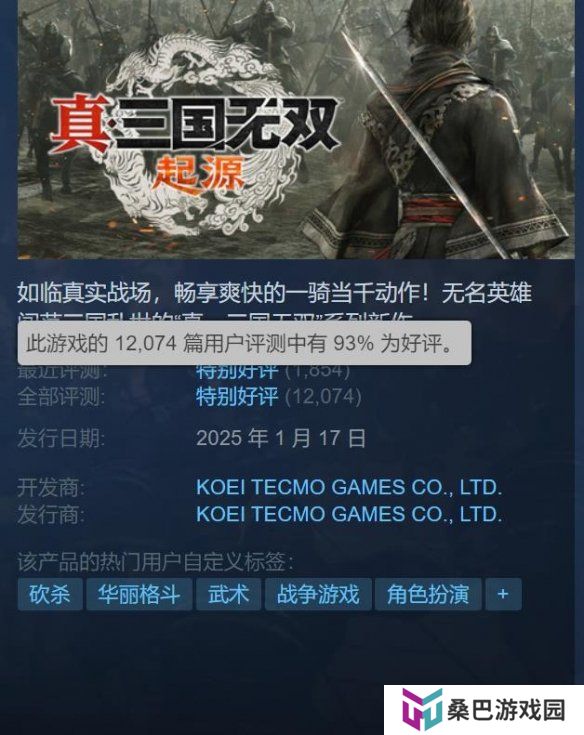Click the review tooltip showing 93% positive
The width and height of the screenshot is (584, 735).
(x=245, y=343)
